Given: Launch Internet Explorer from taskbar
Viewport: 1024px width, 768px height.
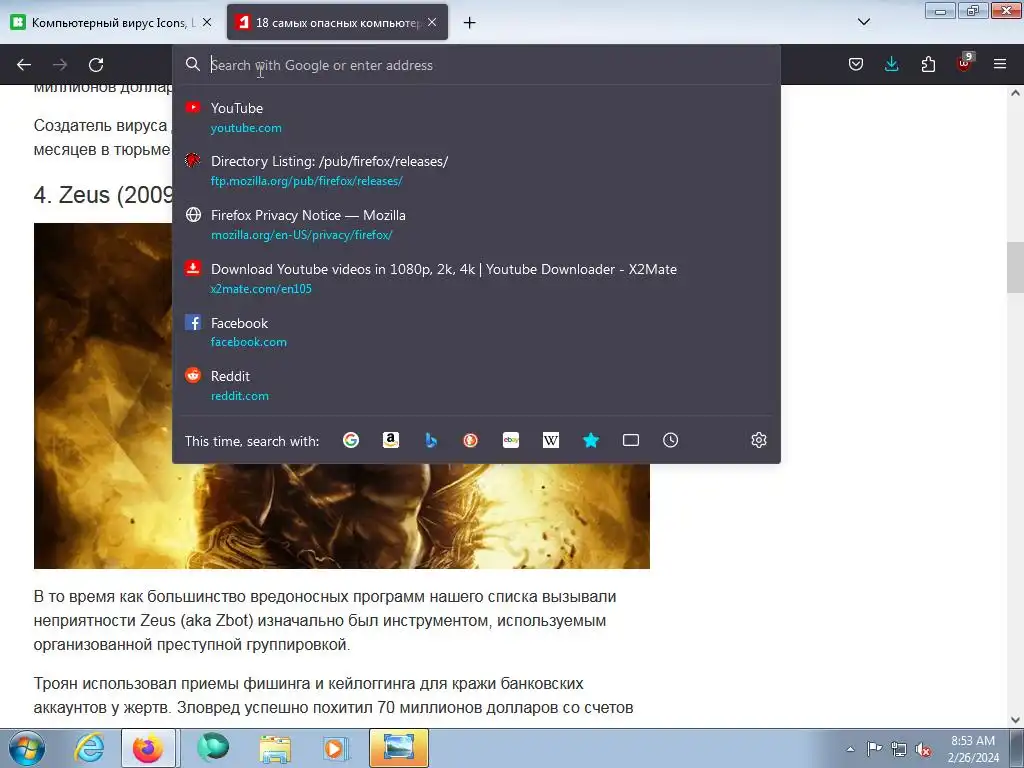Looking at the screenshot, I should click(x=89, y=748).
